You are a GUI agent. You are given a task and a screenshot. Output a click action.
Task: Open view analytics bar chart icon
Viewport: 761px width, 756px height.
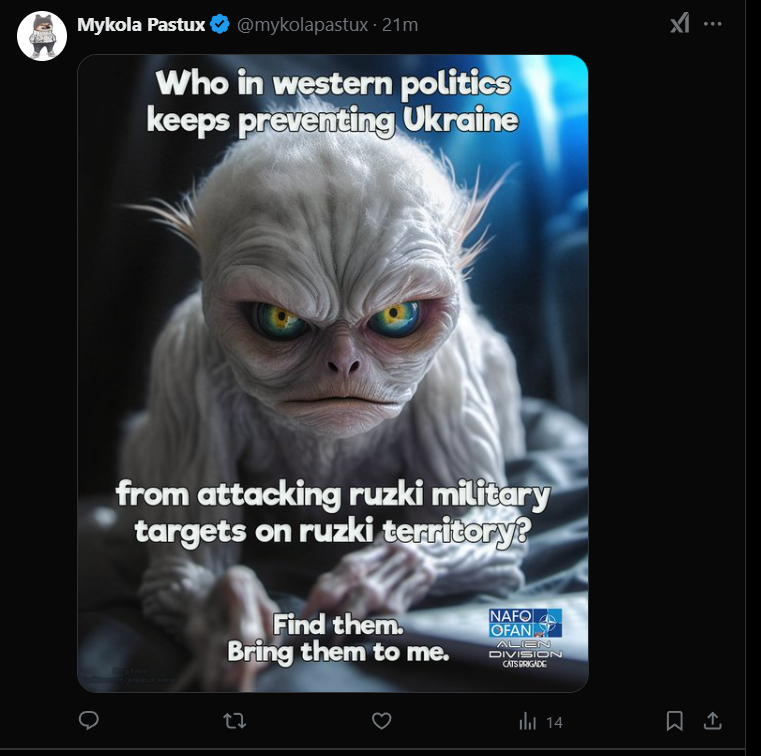(528, 722)
